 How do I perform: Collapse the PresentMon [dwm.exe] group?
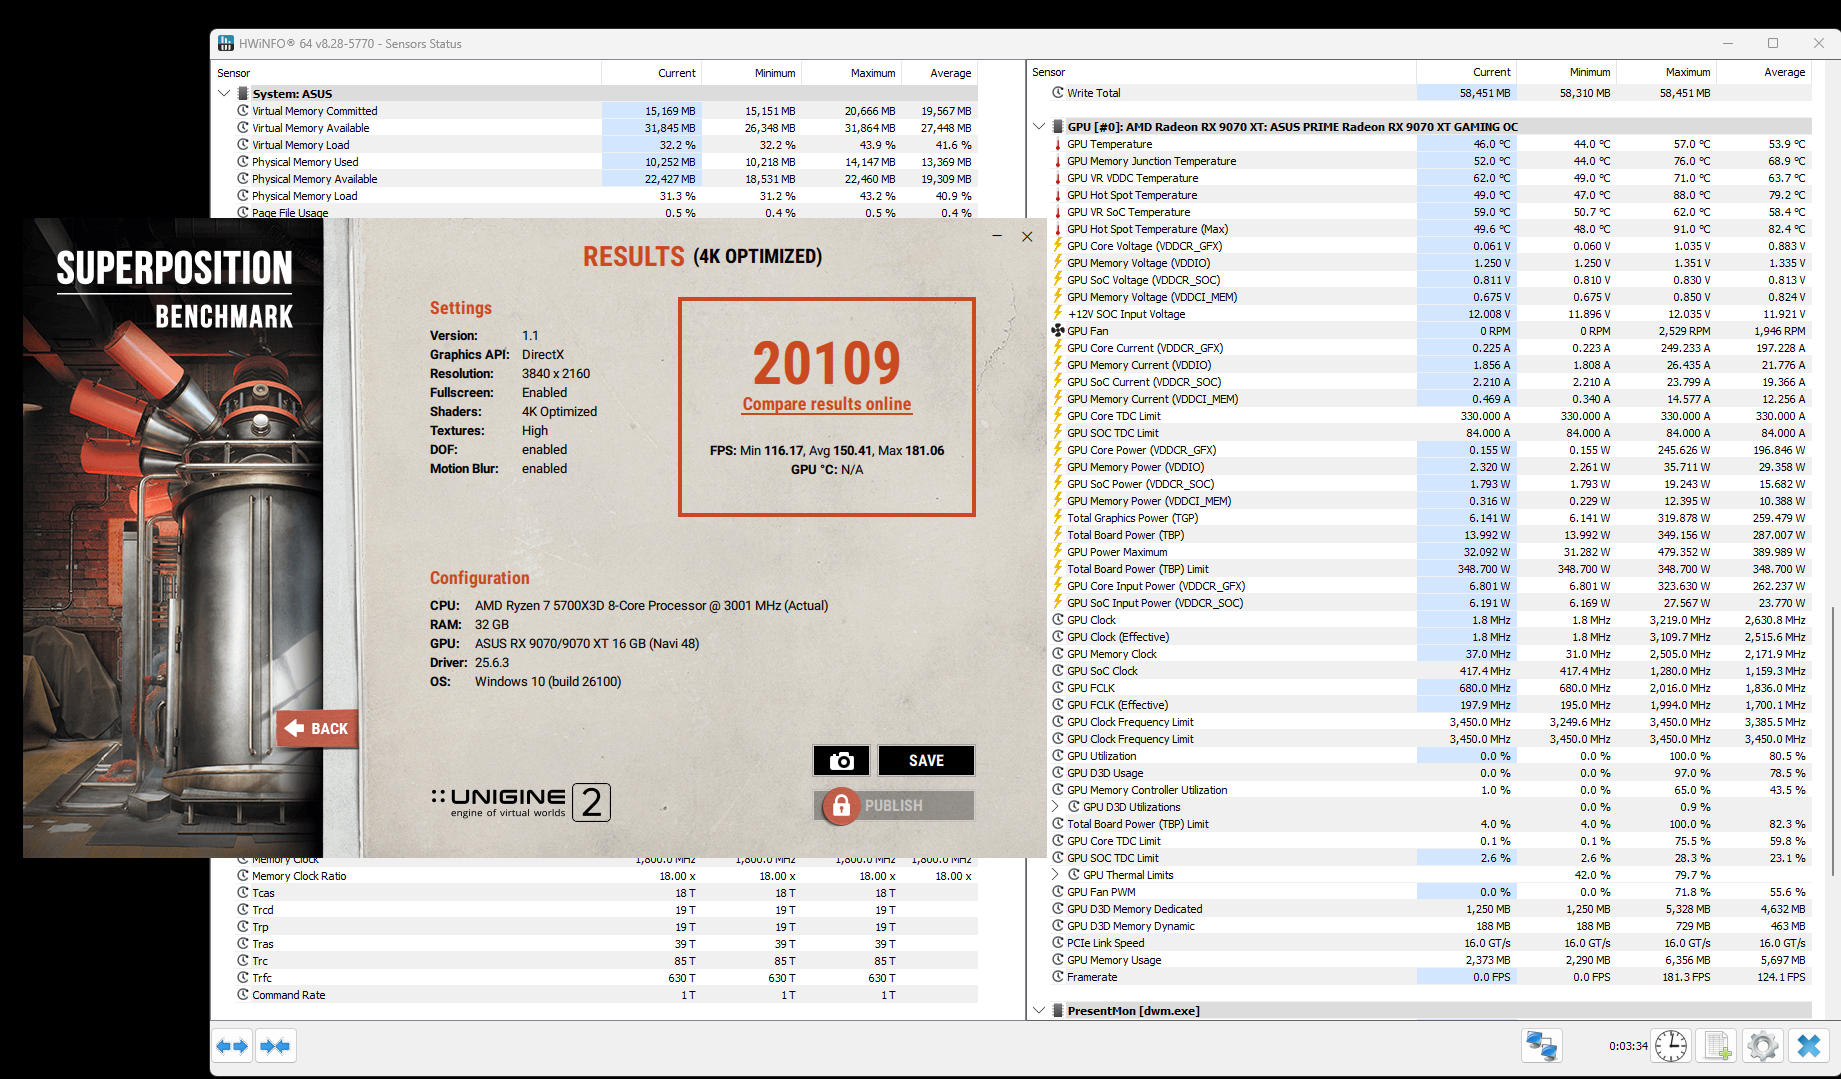[x=1040, y=1011]
